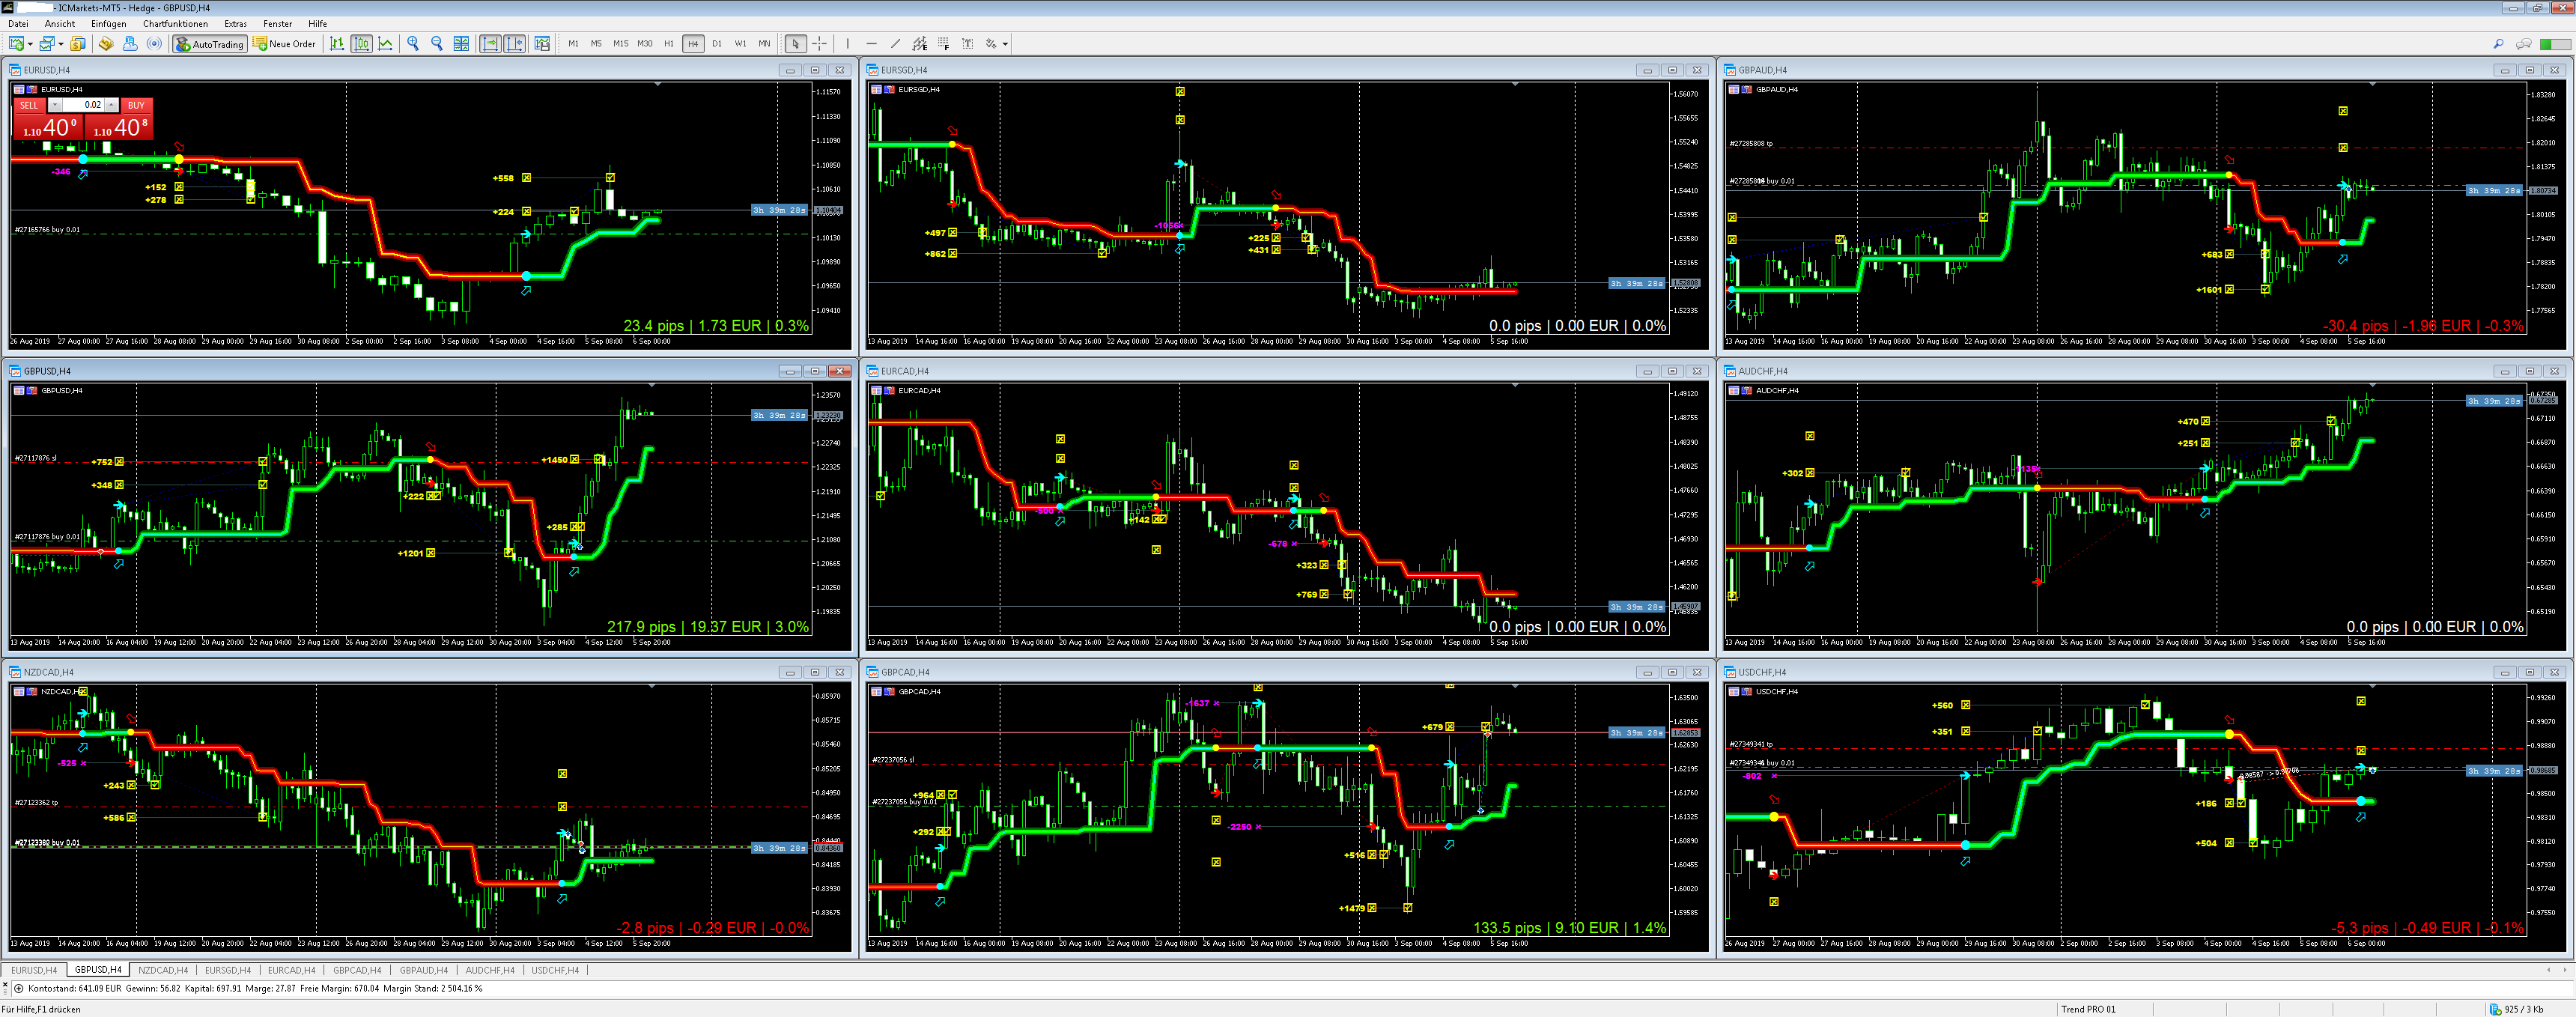Open Market Watch with the coins icon
This screenshot has height=1017, width=2576.
point(78,44)
